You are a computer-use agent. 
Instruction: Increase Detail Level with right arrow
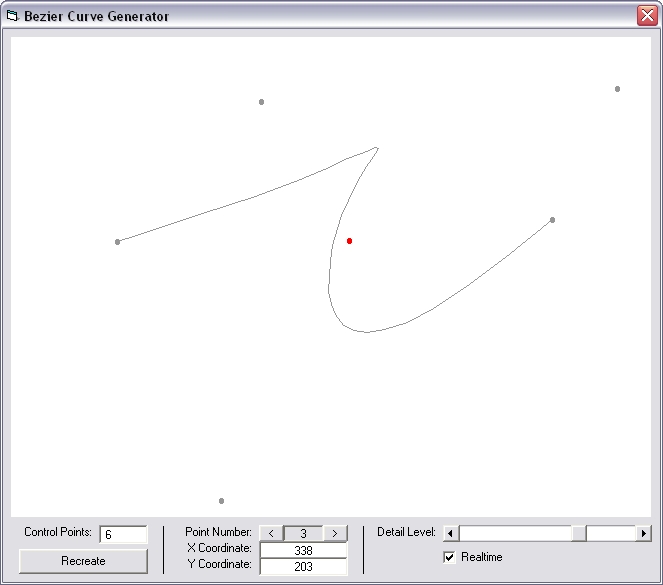point(643,534)
